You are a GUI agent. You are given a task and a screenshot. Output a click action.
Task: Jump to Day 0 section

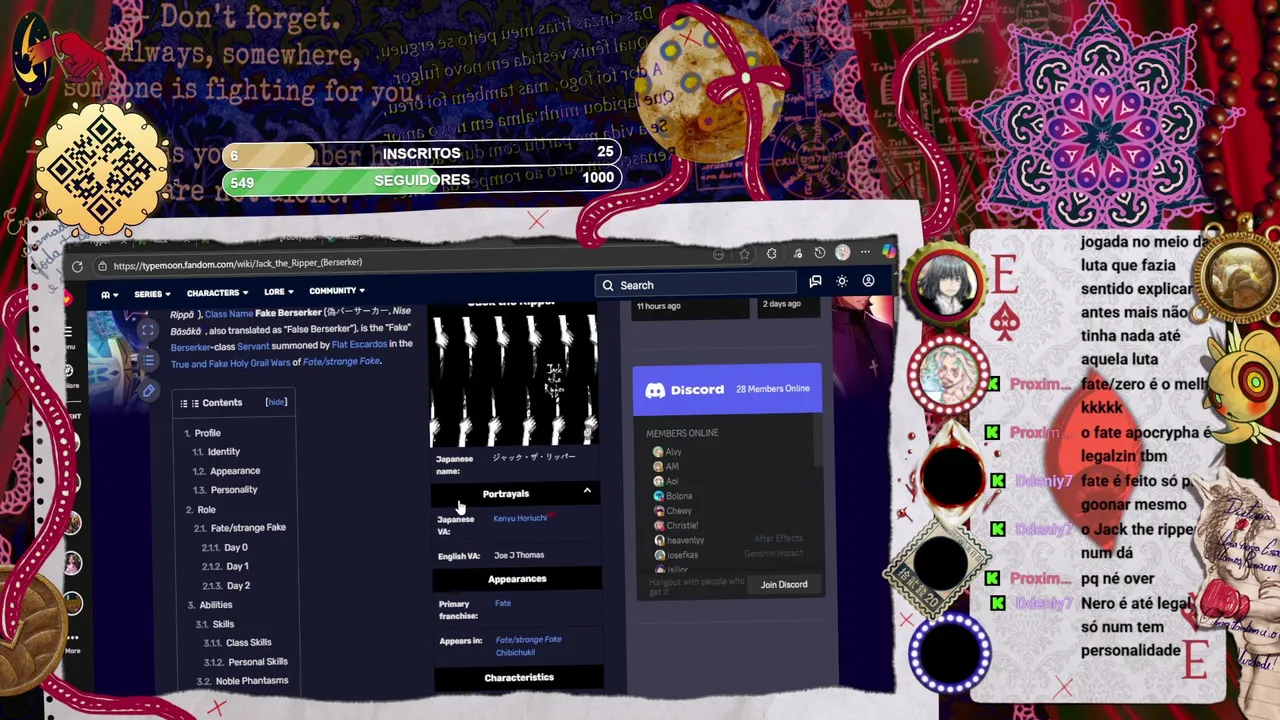tap(235, 548)
